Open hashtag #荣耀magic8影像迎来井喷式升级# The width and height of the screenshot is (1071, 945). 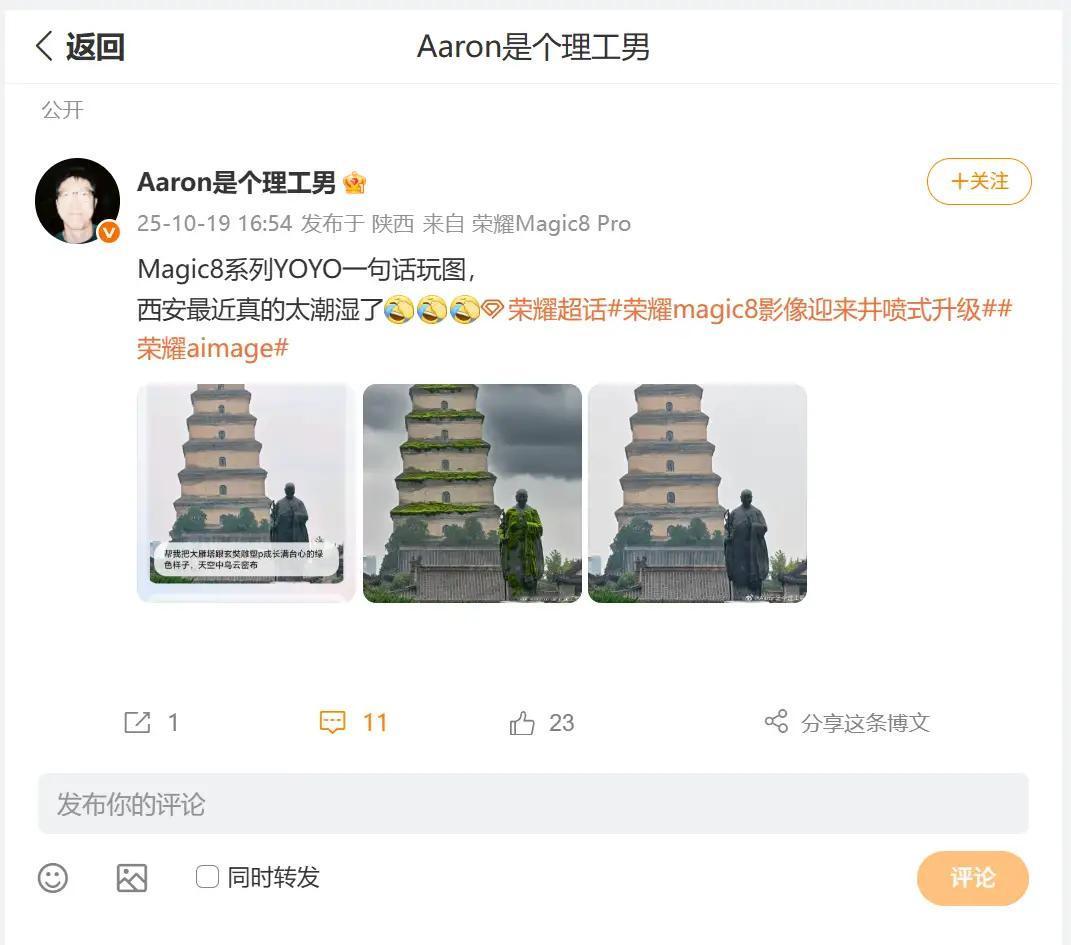[802, 309]
